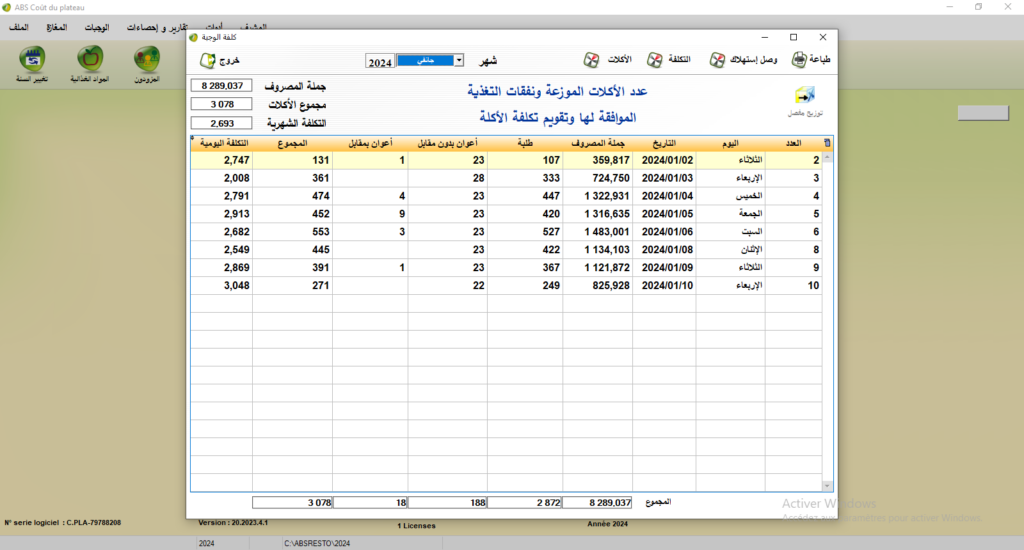Click the footer total 188
Viewport: 1024px width, 550px height.
pyautogui.click(x=447, y=502)
